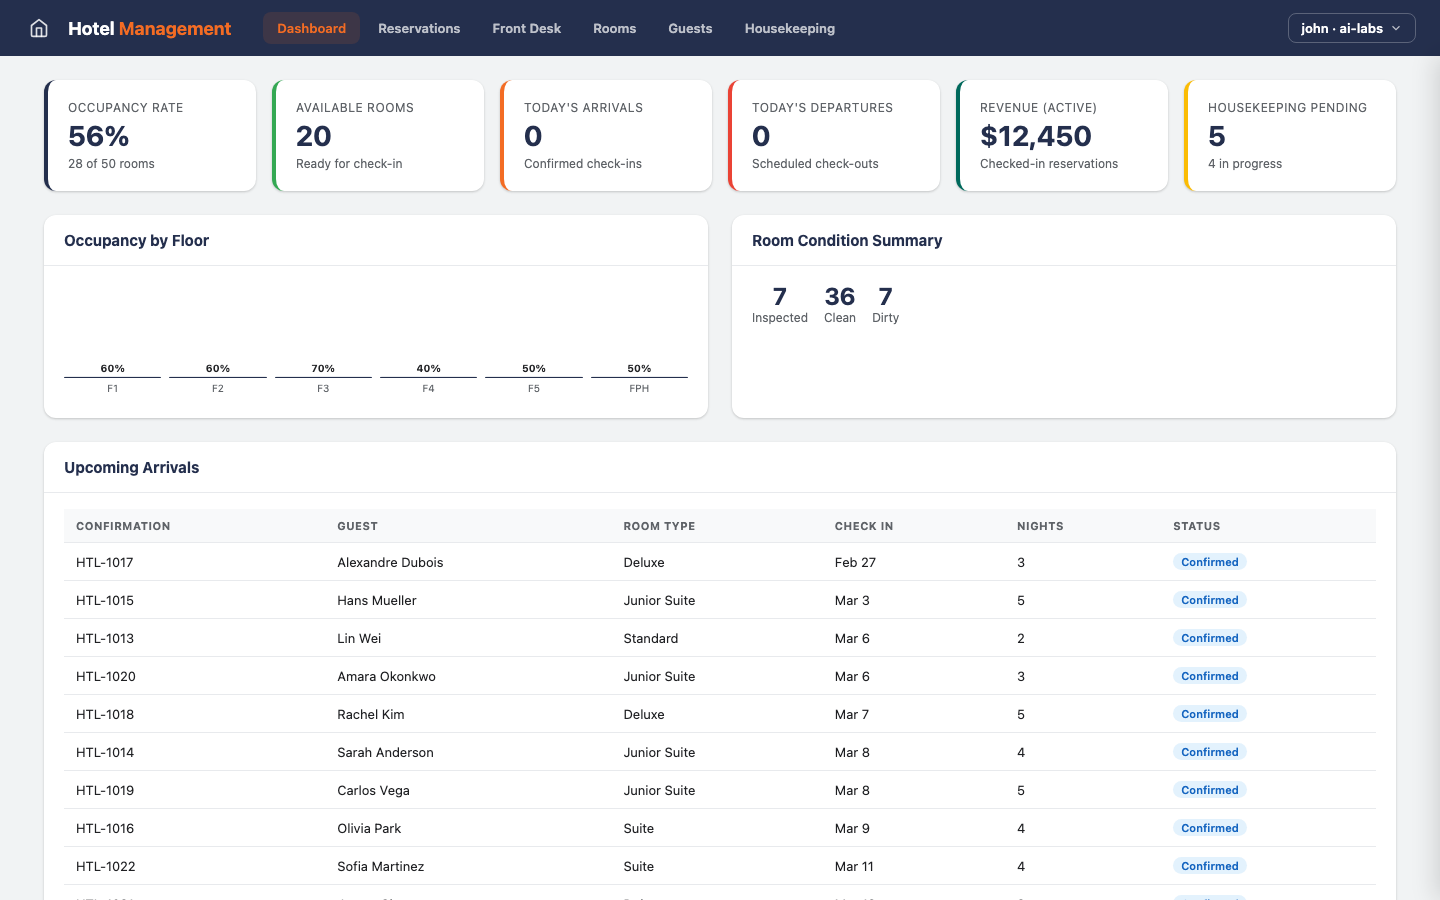Click the home icon in the navbar
This screenshot has height=900, width=1440.
click(x=38, y=28)
